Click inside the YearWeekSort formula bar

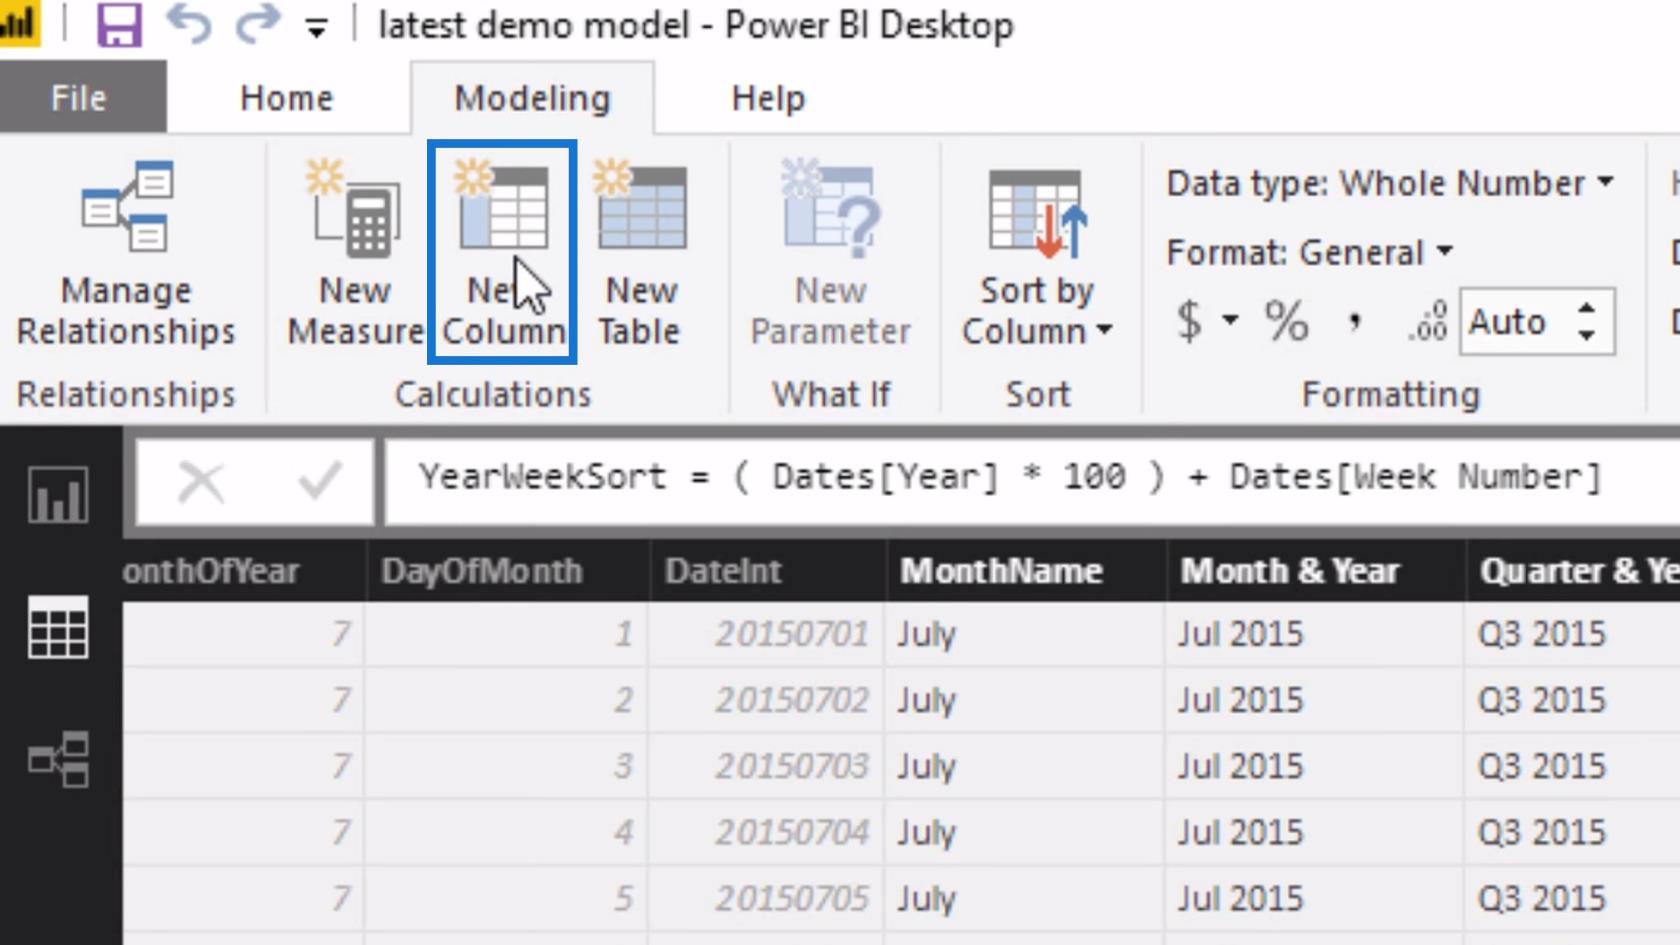pyautogui.click(x=1032, y=480)
